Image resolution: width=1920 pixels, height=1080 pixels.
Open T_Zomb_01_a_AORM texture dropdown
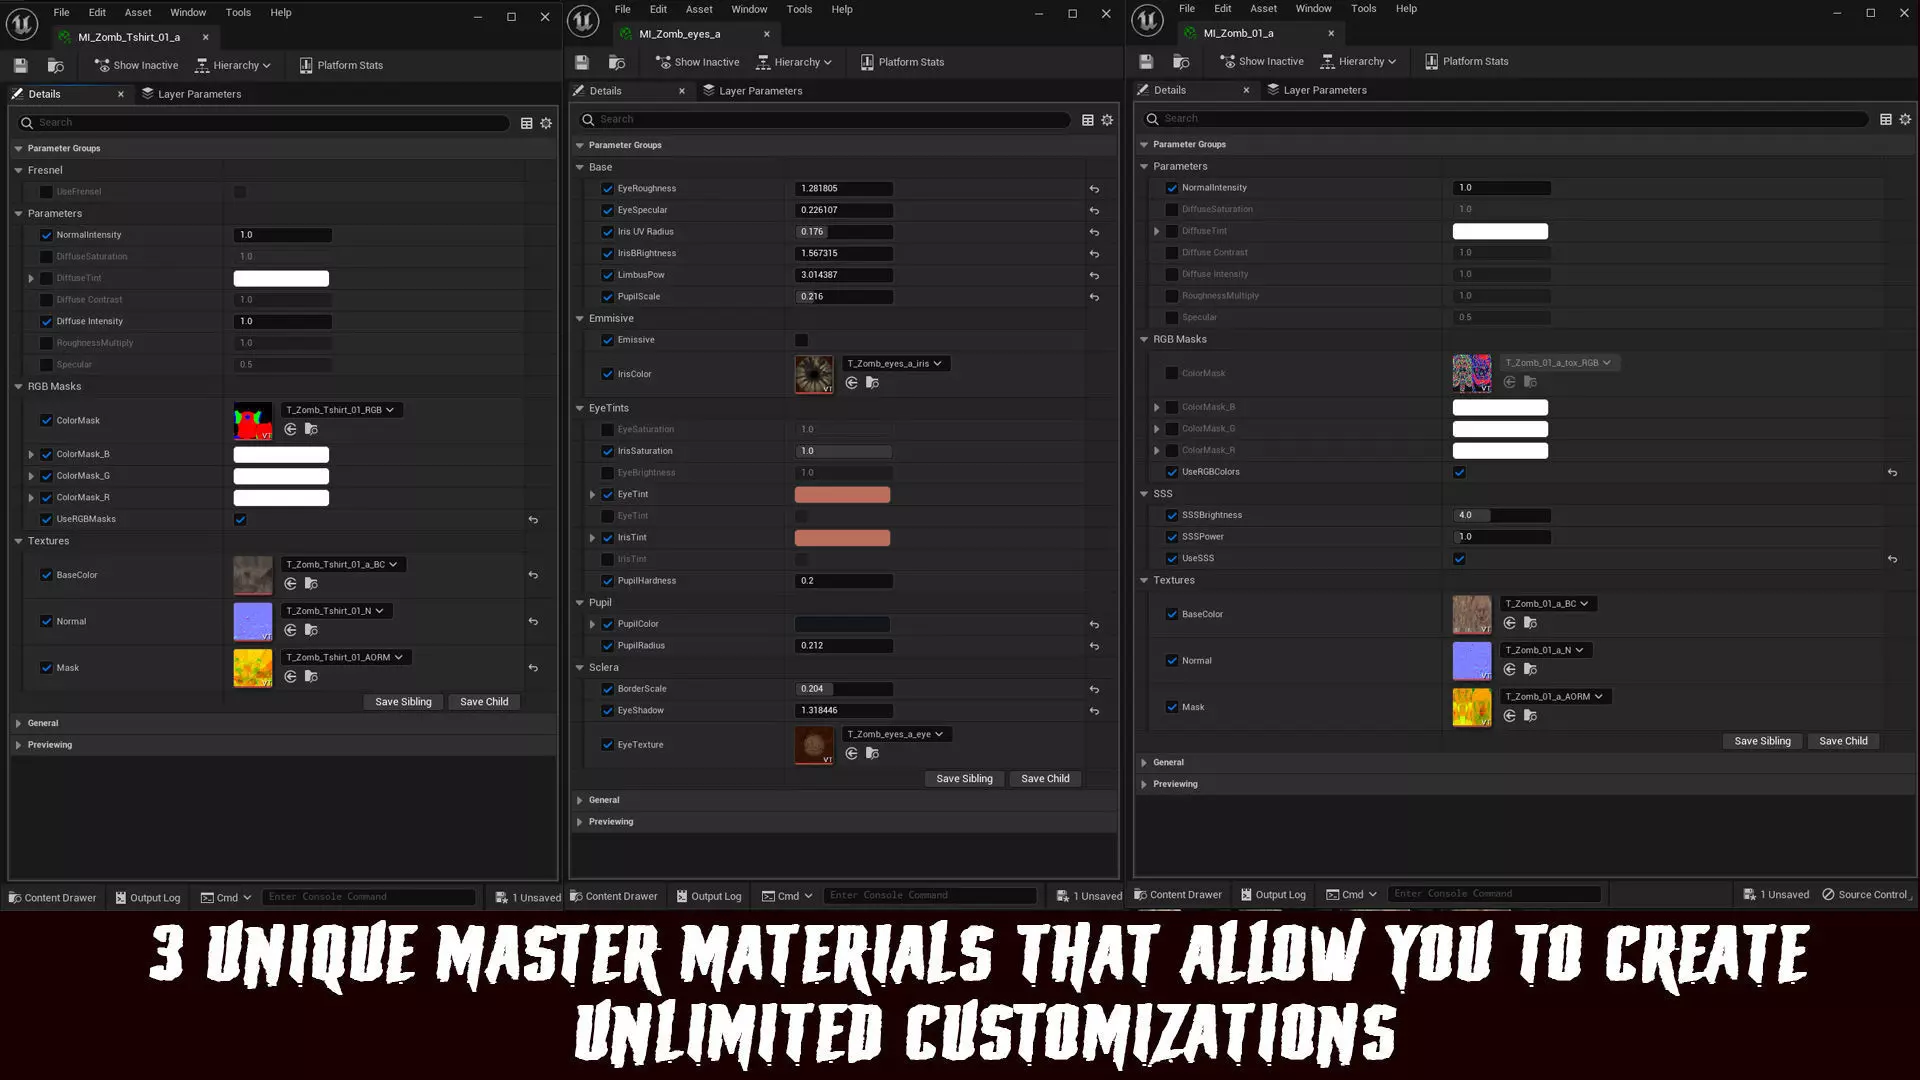click(1553, 697)
